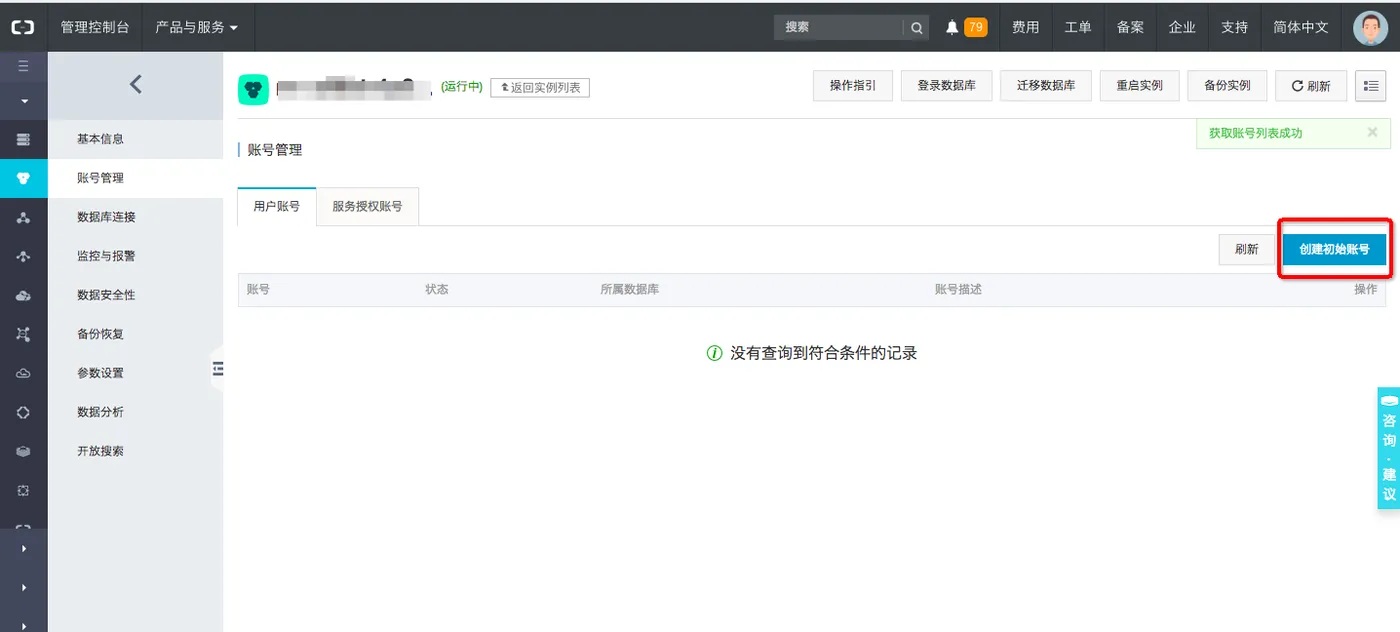
Task: Click 重启实例 button
Action: tap(1139, 86)
